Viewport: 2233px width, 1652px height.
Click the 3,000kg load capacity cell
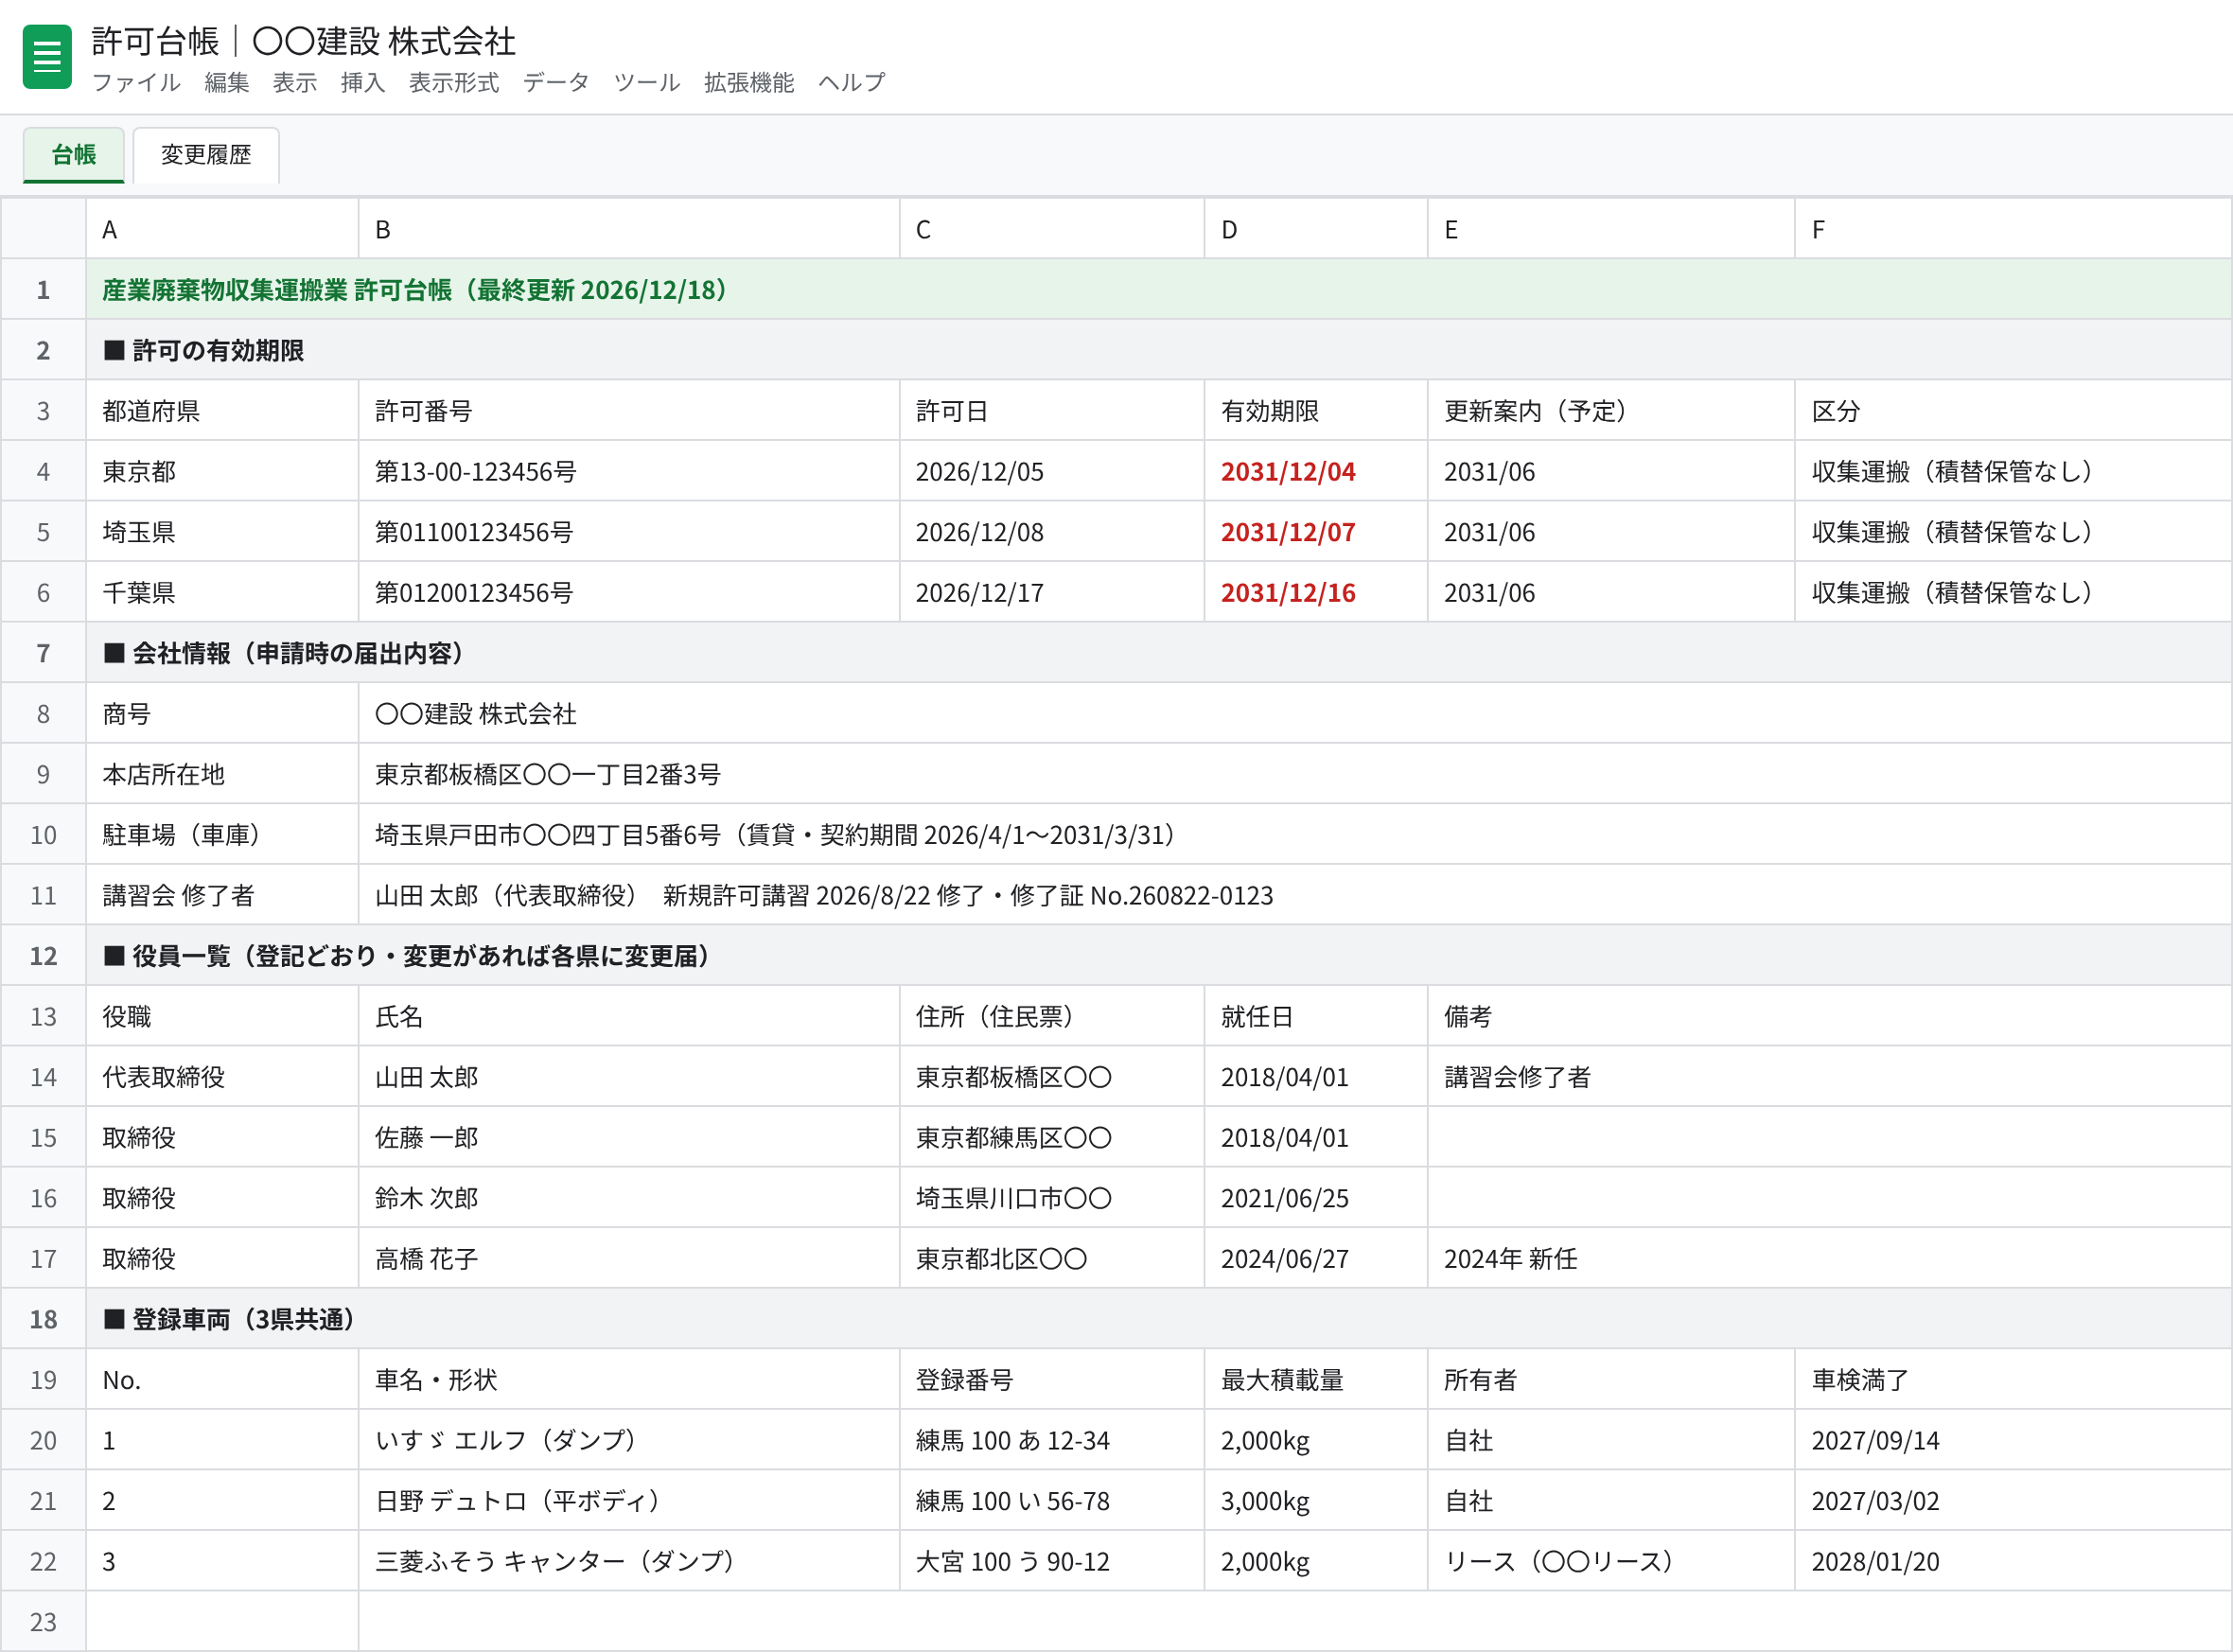[1316, 1501]
